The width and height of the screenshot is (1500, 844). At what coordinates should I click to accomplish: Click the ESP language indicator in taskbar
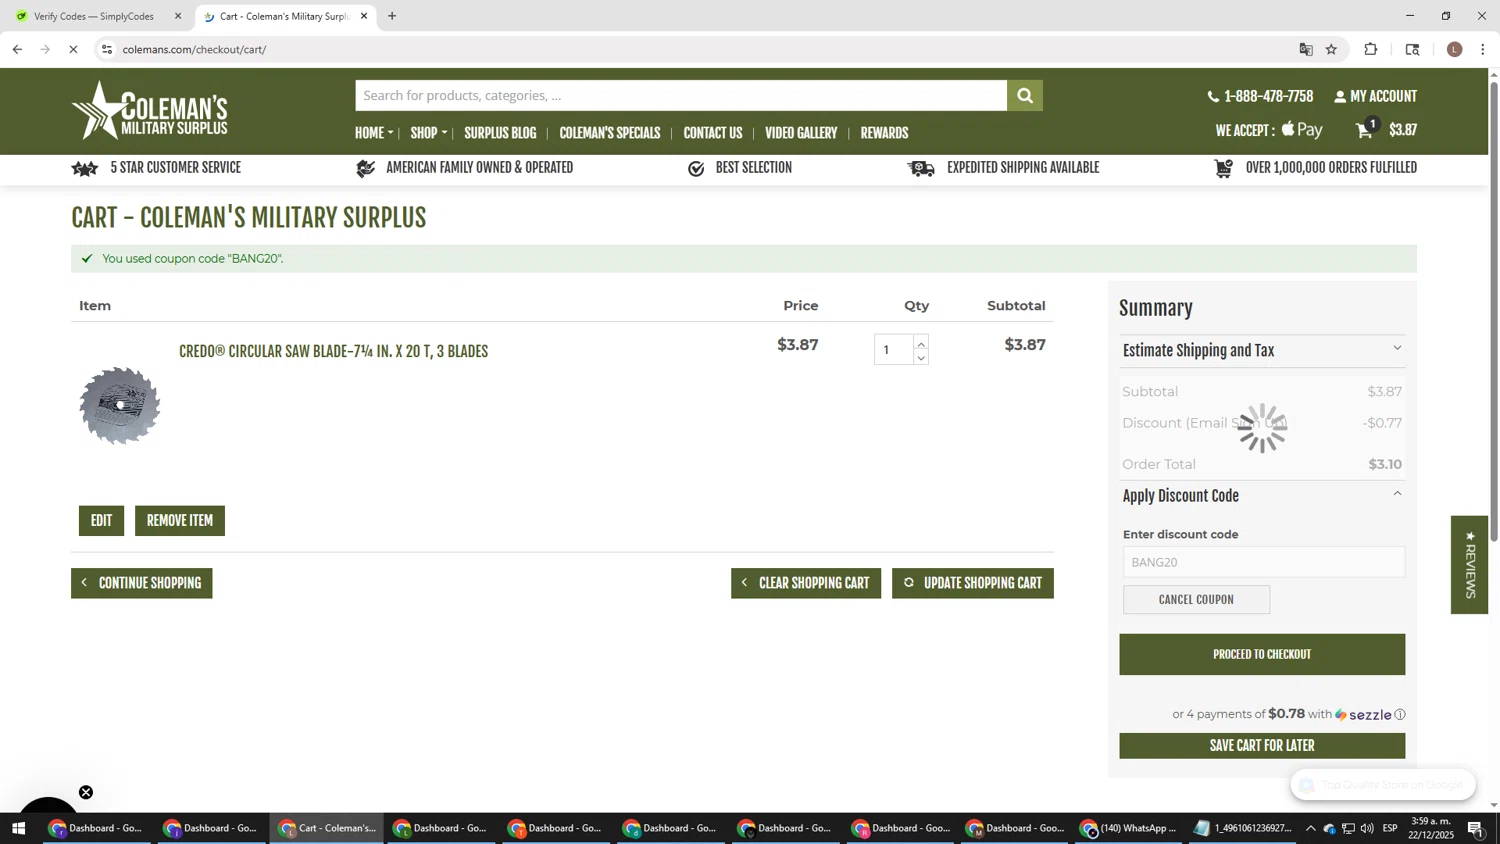coord(1390,828)
